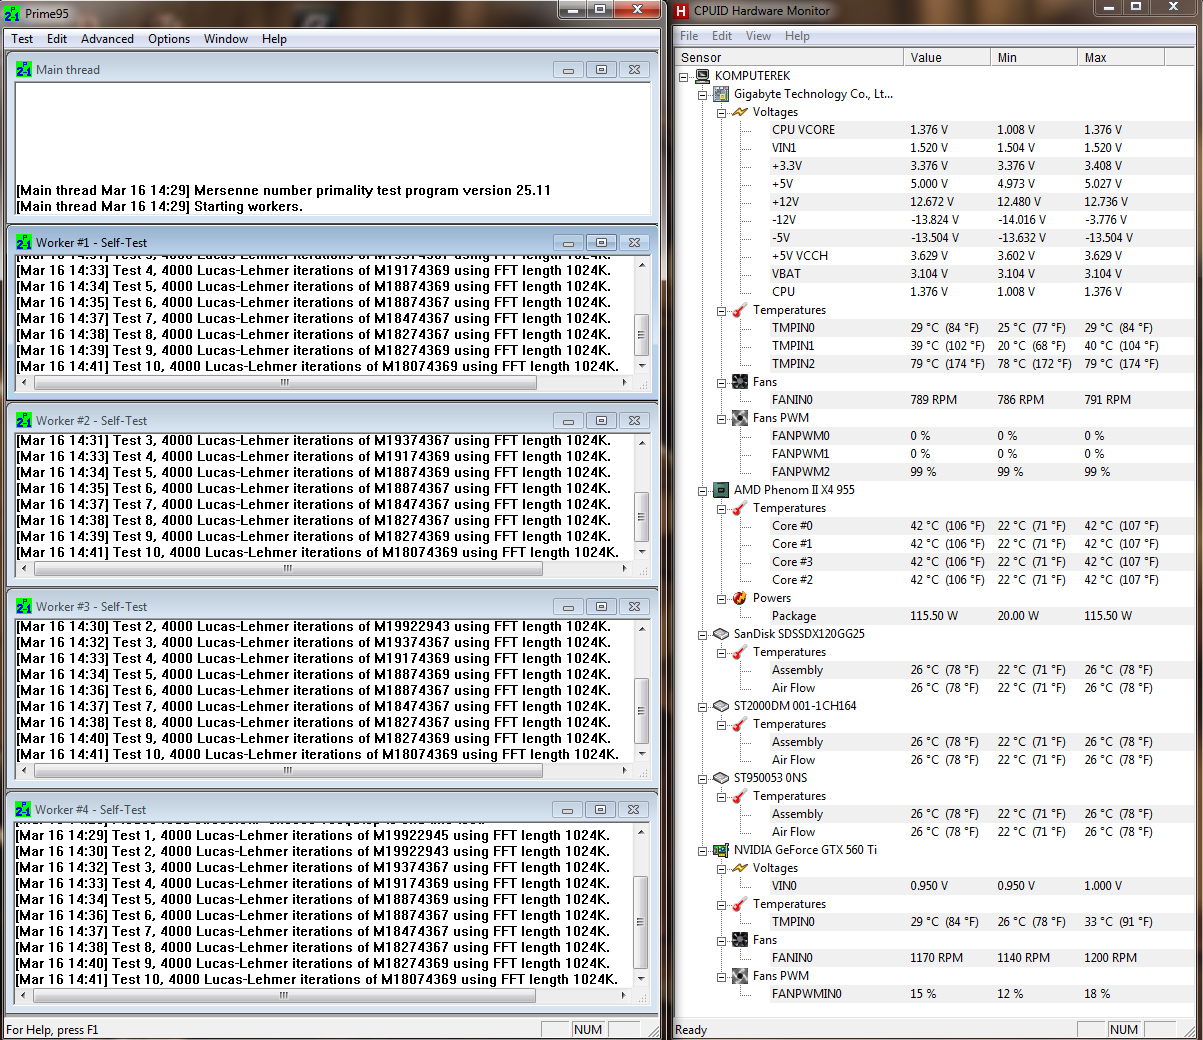
Task: Click the Worker #3 Self-Test window icon
Action: (24, 607)
